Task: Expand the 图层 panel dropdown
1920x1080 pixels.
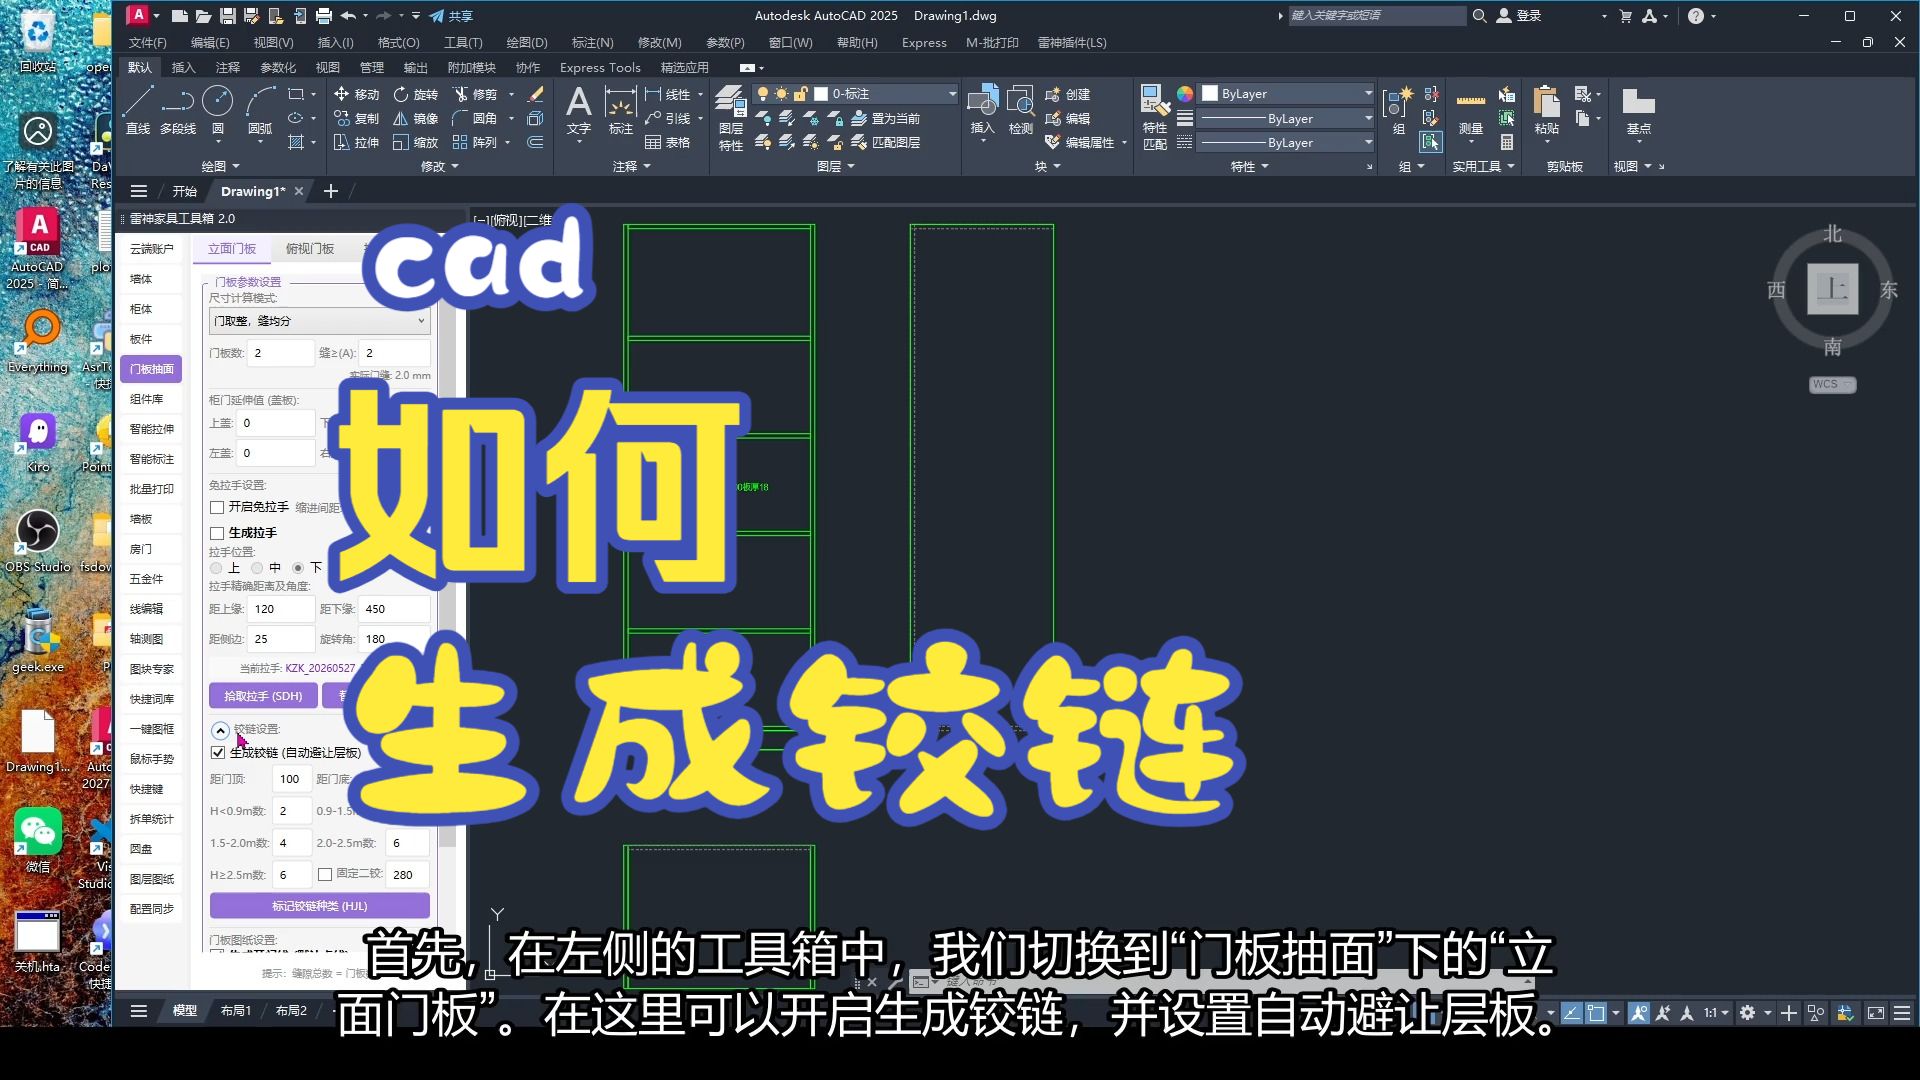Action: tap(836, 166)
